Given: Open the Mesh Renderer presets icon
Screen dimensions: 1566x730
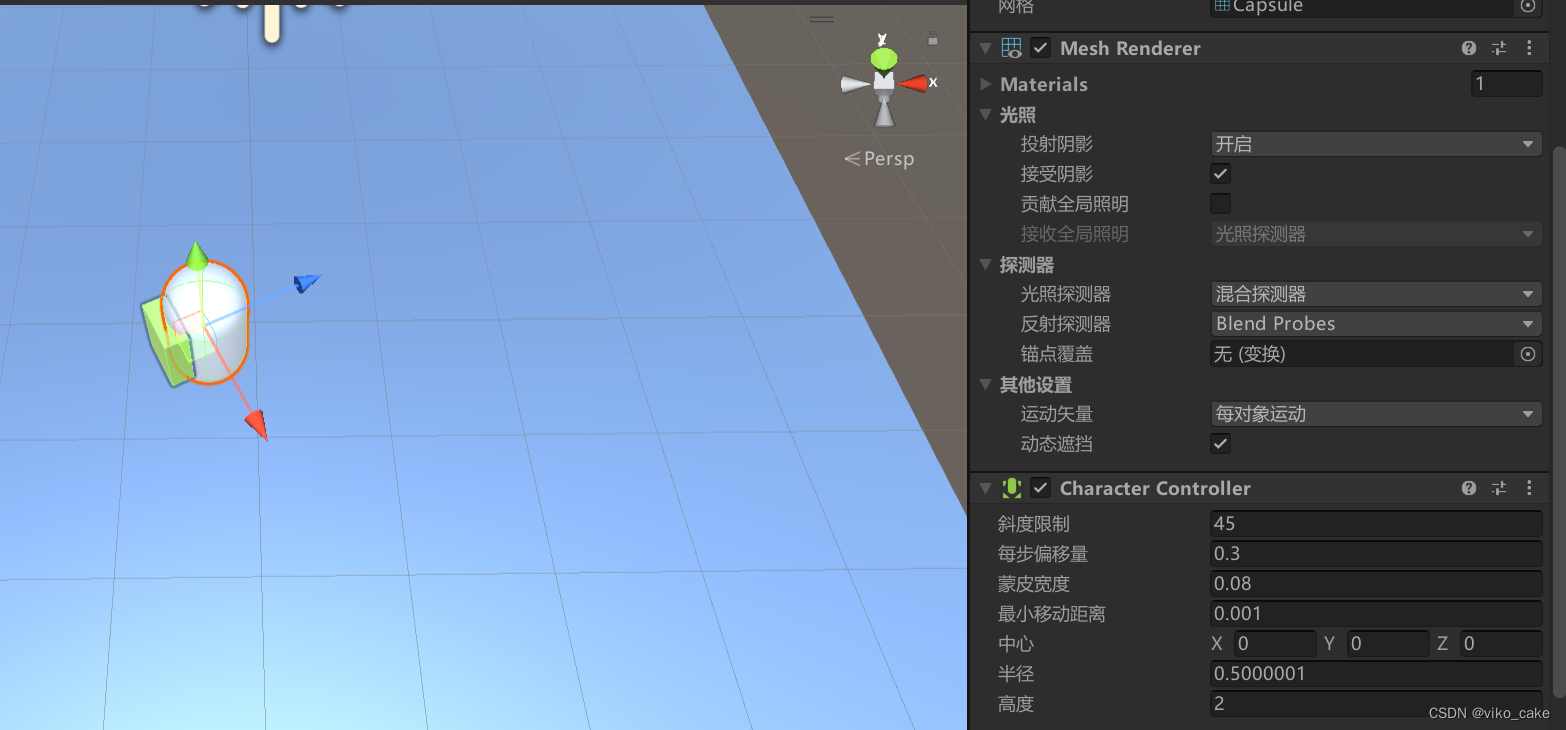Looking at the screenshot, I should click(x=1498, y=47).
